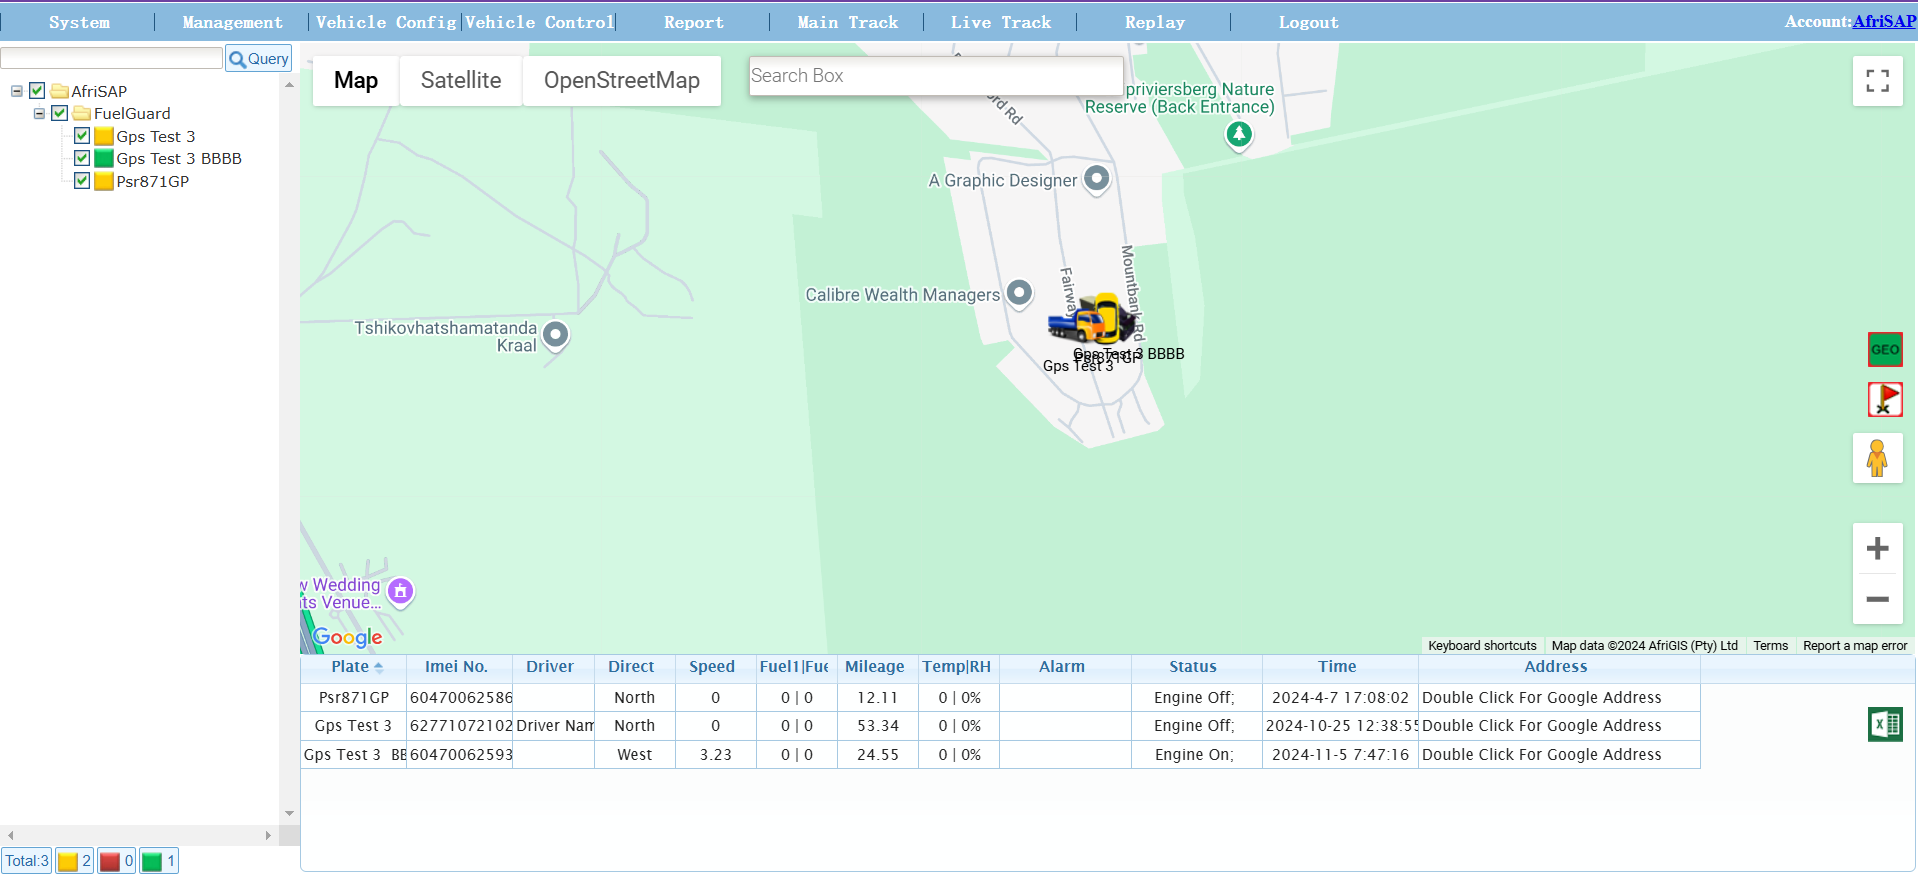The image size is (1918, 875).
Task: Click yellow status icon of Psr871GP
Action: point(104,181)
